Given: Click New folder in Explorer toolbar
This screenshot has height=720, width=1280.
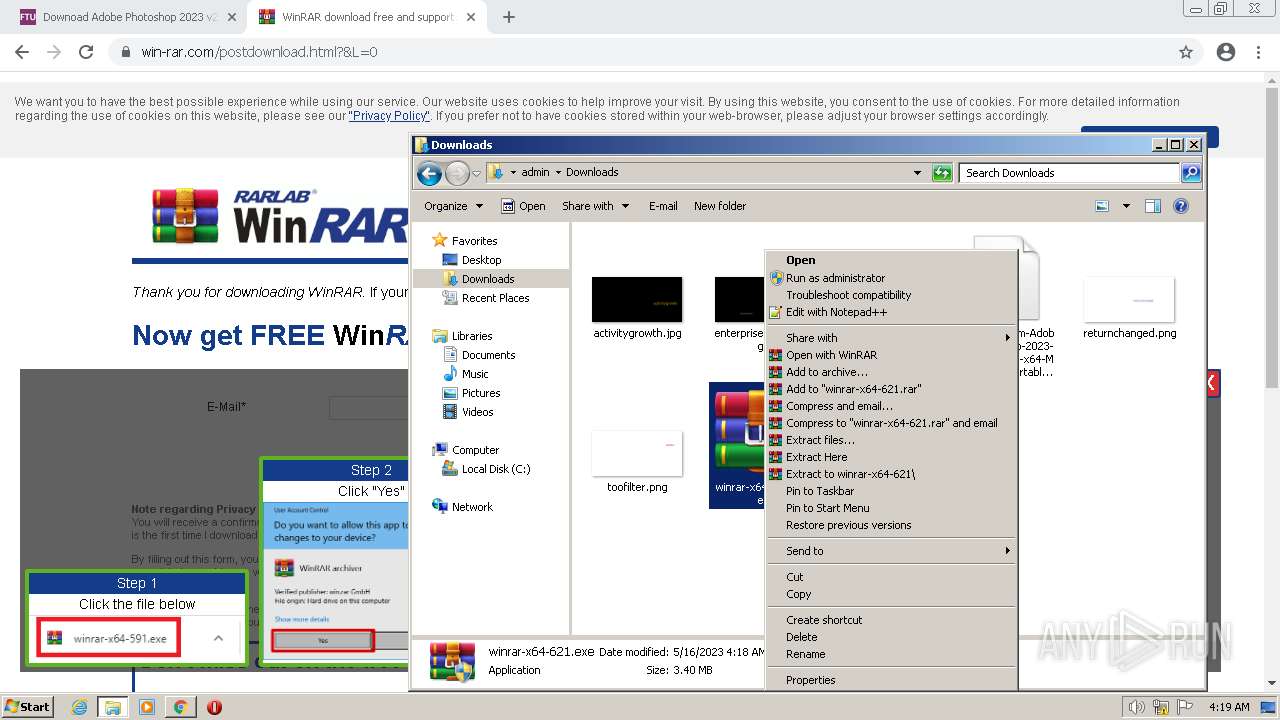Looking at the screenshot, I should (720, 206).
